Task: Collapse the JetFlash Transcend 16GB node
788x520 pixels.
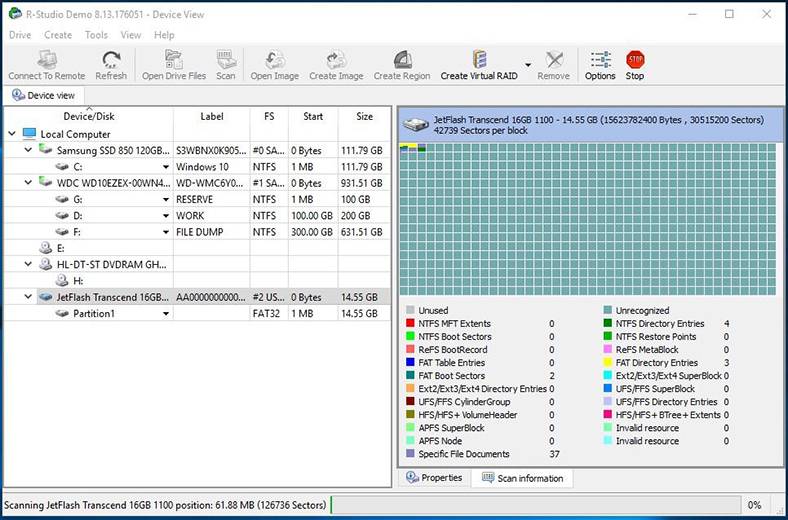Action: 28,296
